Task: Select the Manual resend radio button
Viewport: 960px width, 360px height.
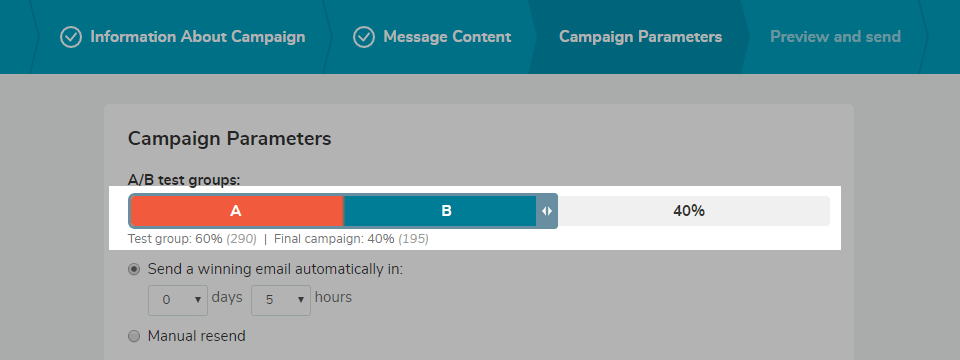Action: (x=133, y=336)
